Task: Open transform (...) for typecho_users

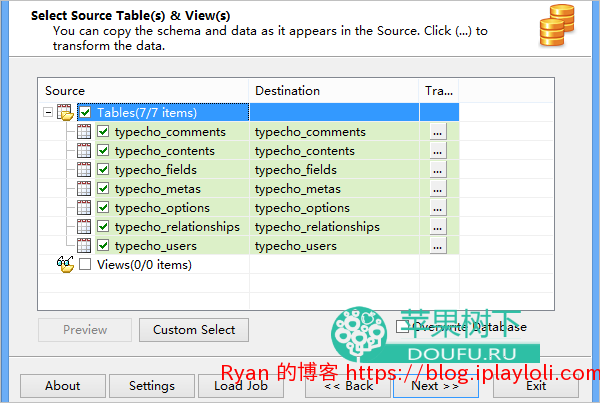Action: 438,246
